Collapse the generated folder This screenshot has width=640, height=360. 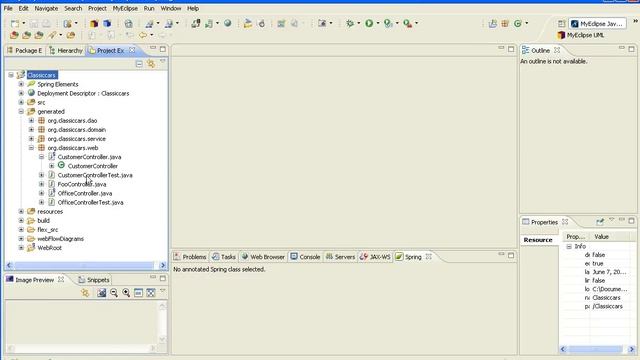[21, 111]
